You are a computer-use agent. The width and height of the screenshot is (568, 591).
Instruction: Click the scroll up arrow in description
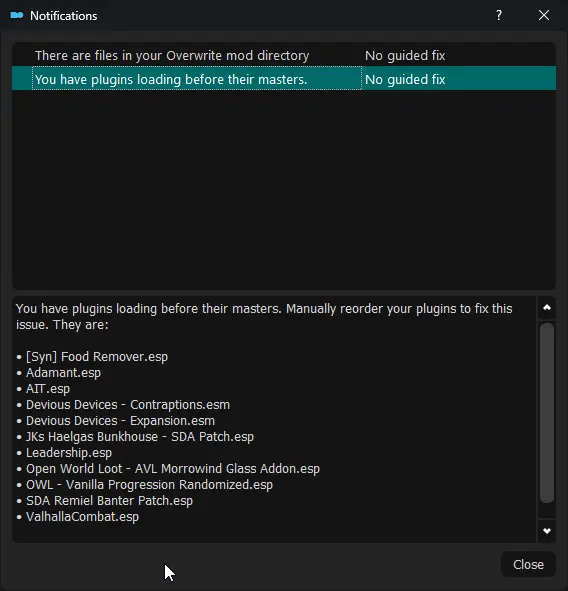point(547,308)
